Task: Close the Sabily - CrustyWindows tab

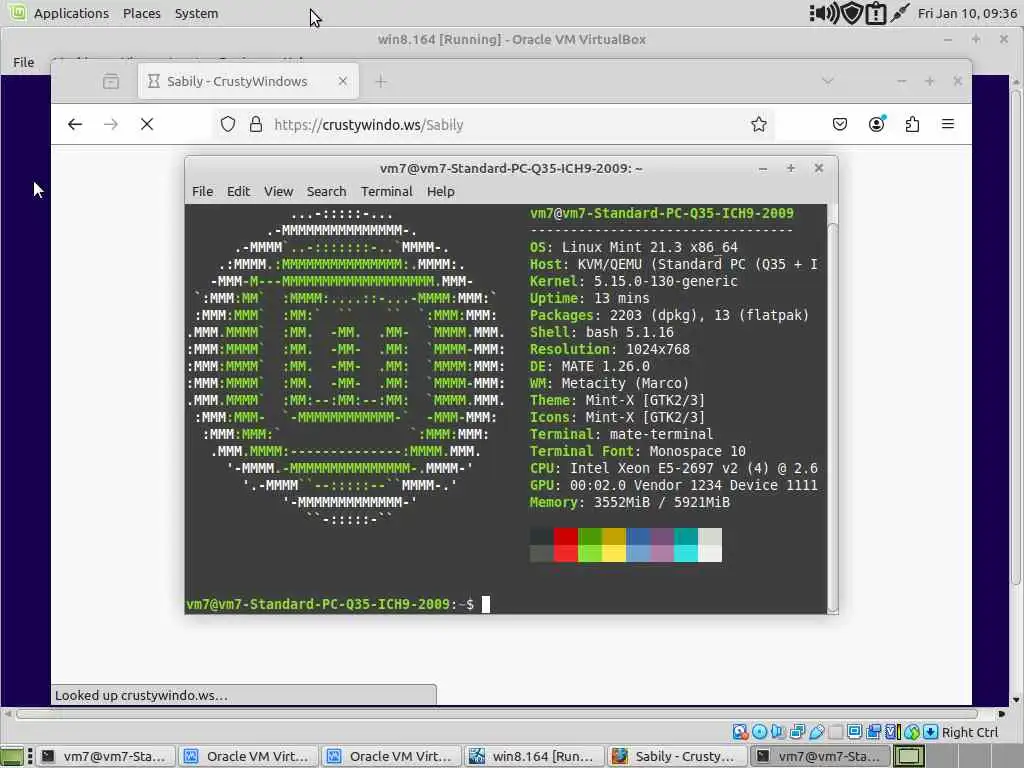Action: pos(343,81)
